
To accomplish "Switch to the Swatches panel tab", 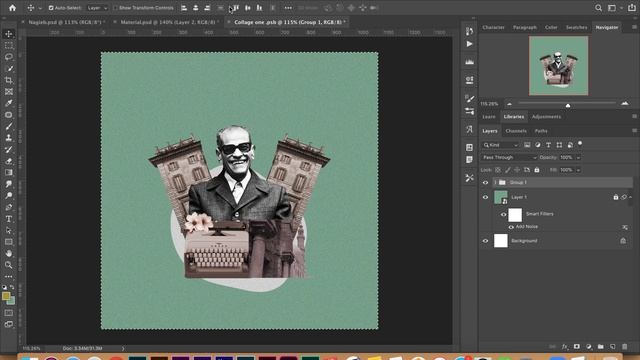I will pos(576,27).
